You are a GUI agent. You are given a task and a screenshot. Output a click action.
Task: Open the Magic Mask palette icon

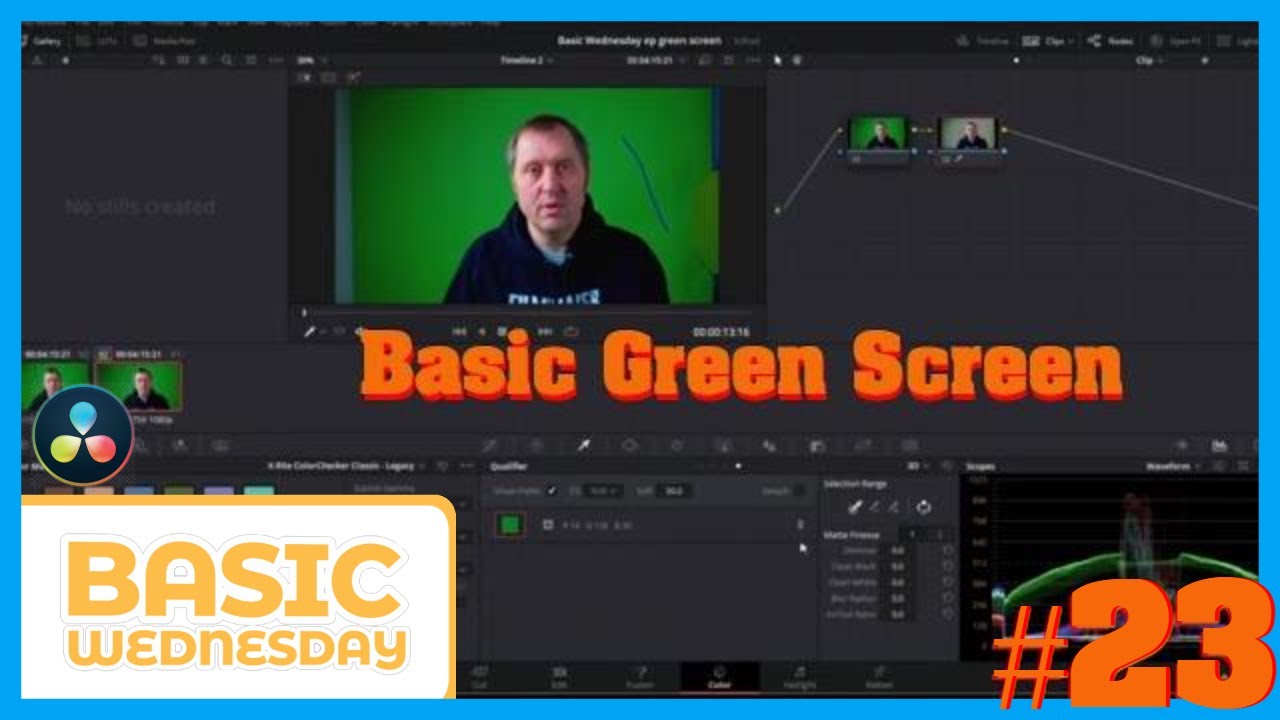(x=723, y=446)
